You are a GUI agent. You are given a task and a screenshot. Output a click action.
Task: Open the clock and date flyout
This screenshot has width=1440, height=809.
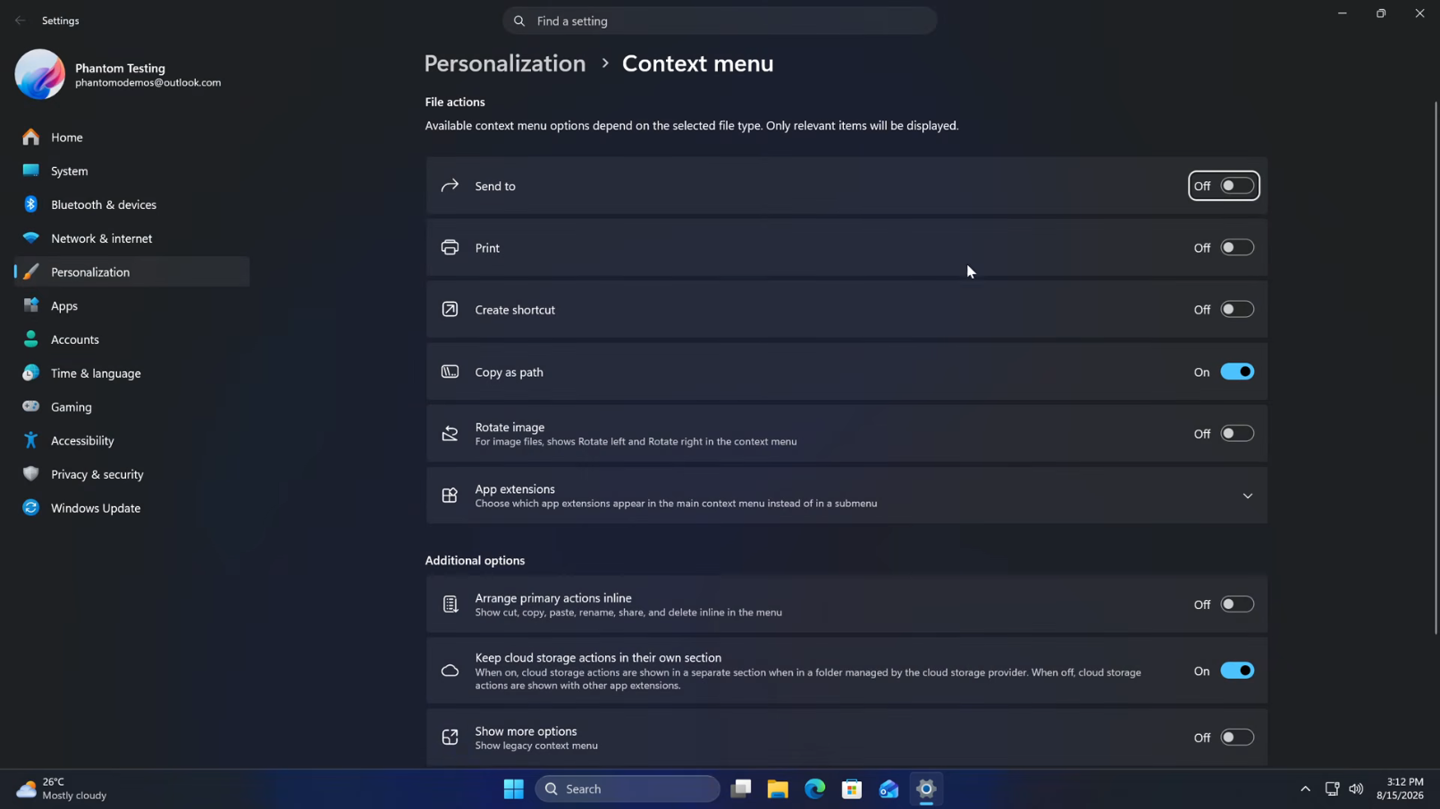point(1400,789)
